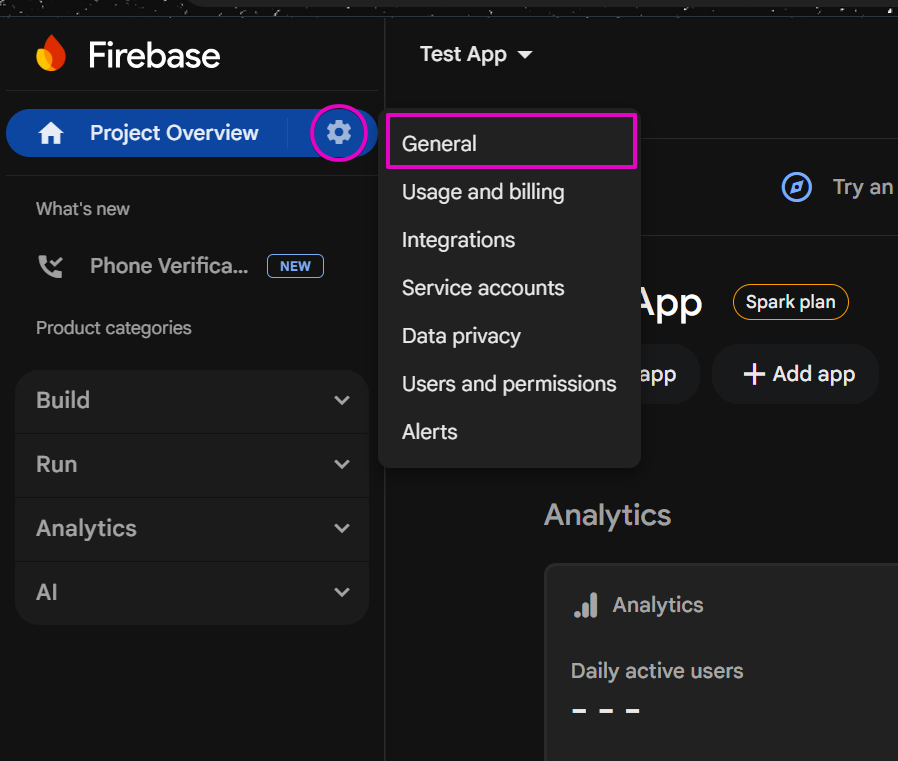This screenshot has height=761, width=898.
Task: Click the compass icon near Try an
Action: [x=796, y=187]
